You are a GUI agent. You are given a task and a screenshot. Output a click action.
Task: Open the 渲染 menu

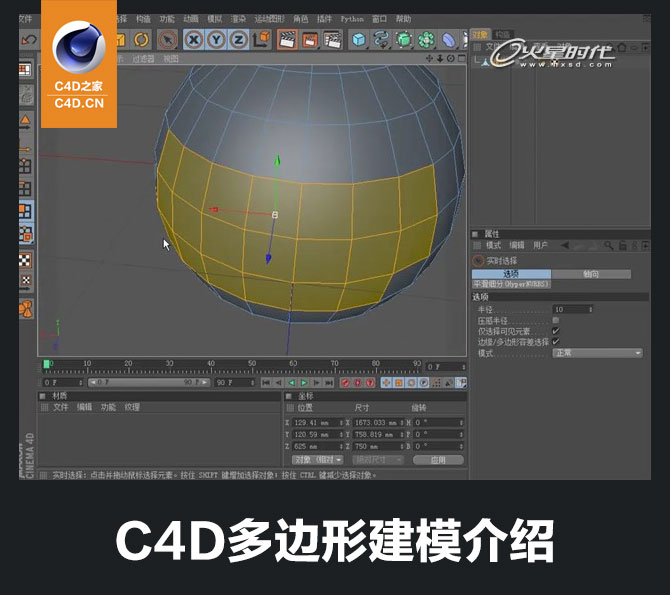point(238,19)
